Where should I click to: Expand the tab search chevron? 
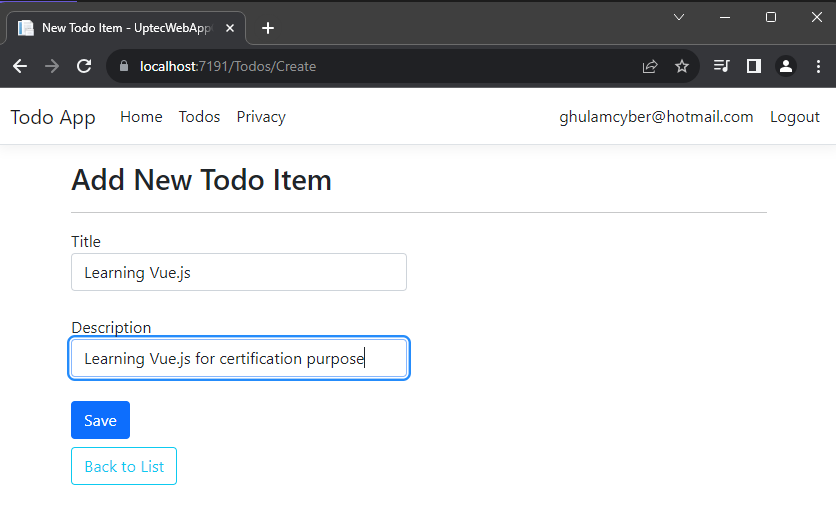pos(679,17)
